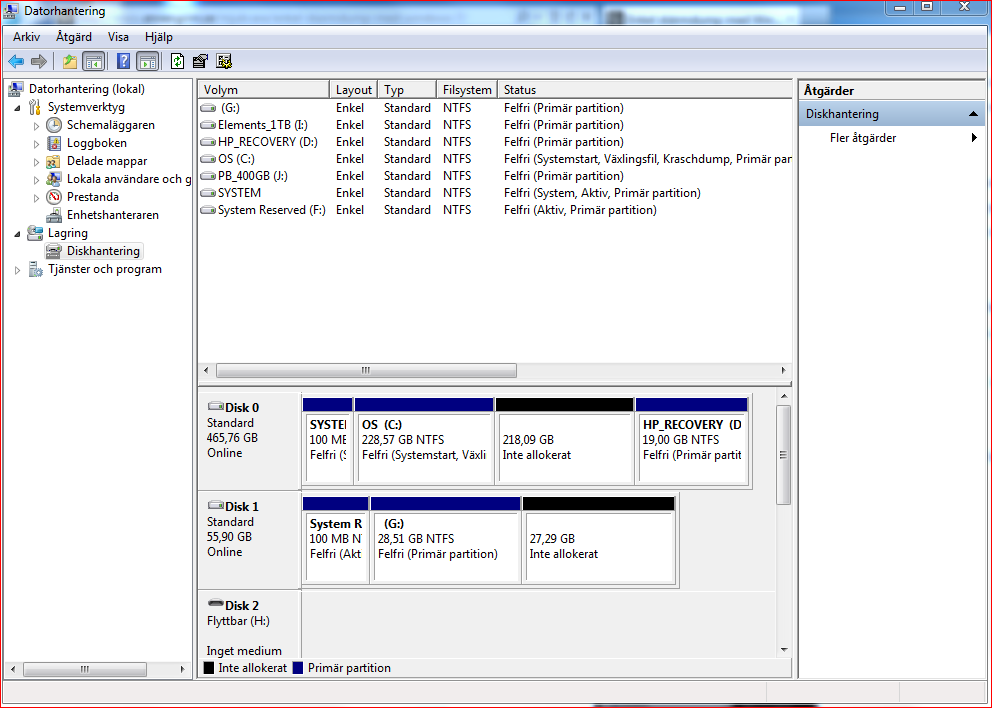Screen dimensions: 992x708
Task: Select the (G:) 28,51 GB partition
Action: (x=445, y=541)
